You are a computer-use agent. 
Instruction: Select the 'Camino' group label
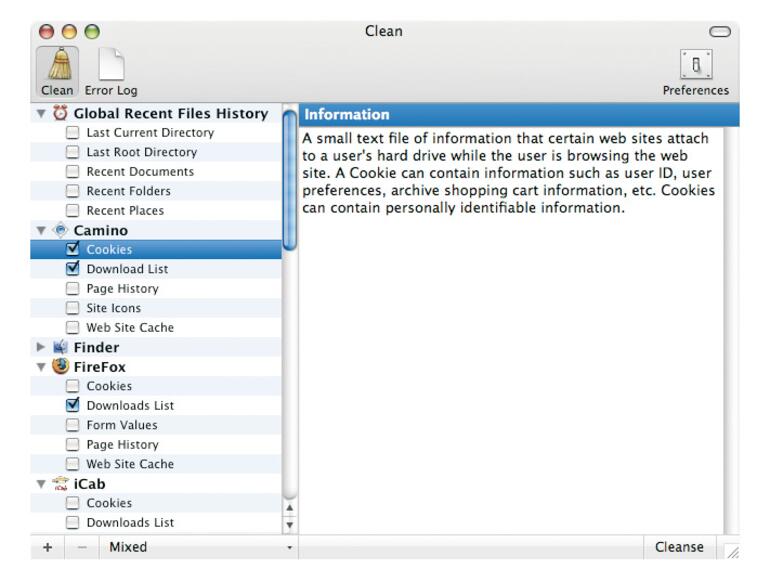coord(101,230)
